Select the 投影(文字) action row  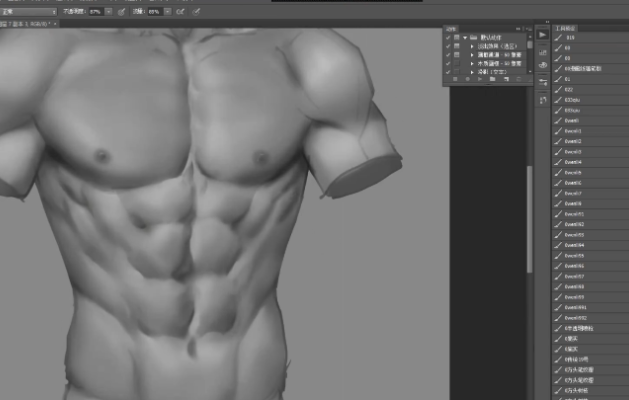click(485, 72)
